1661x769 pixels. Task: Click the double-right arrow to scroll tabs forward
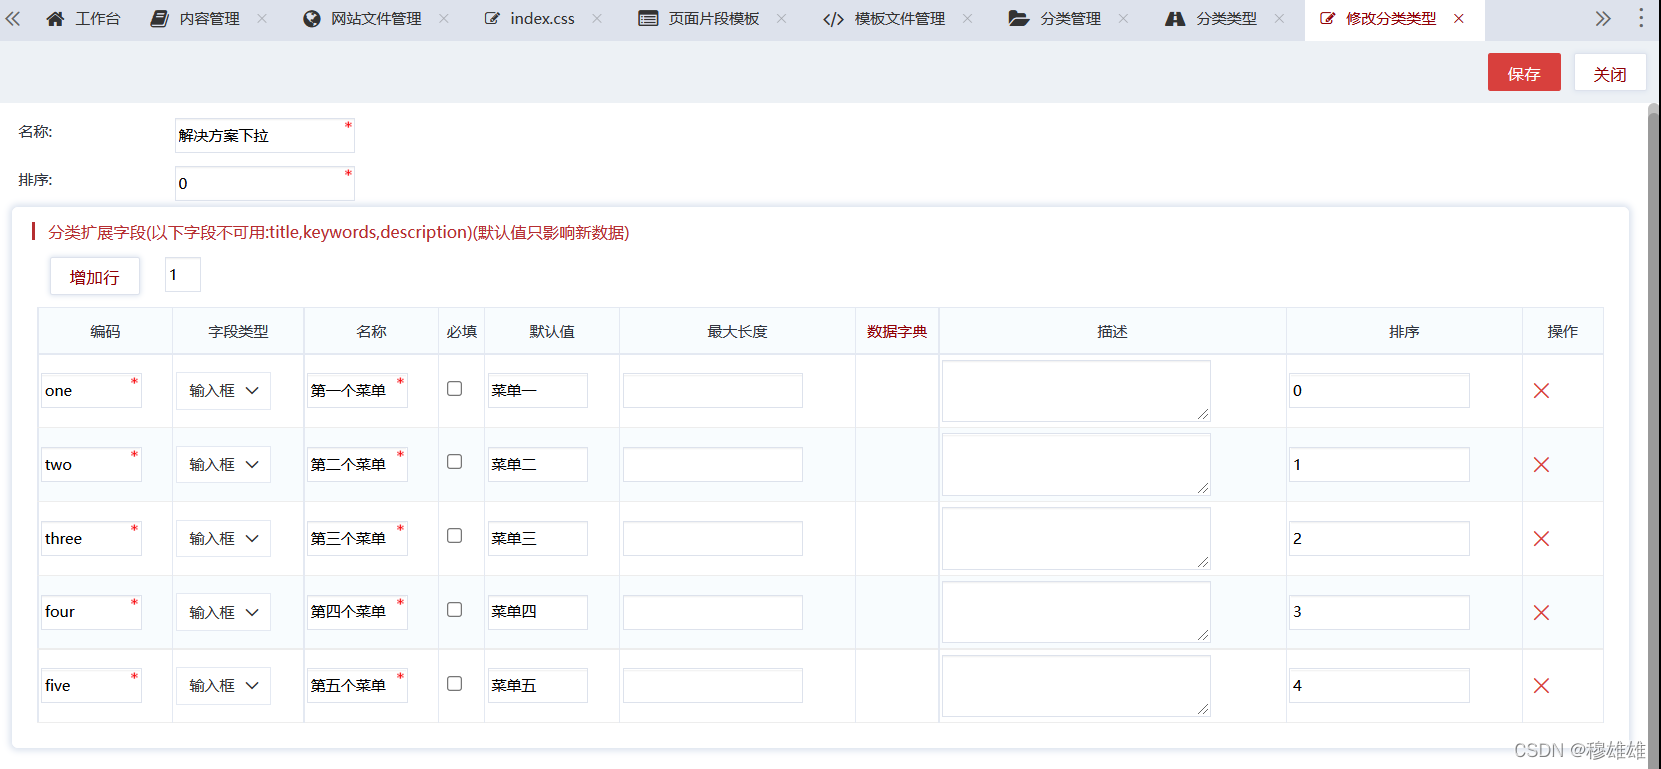click(x=1603, y=19)
